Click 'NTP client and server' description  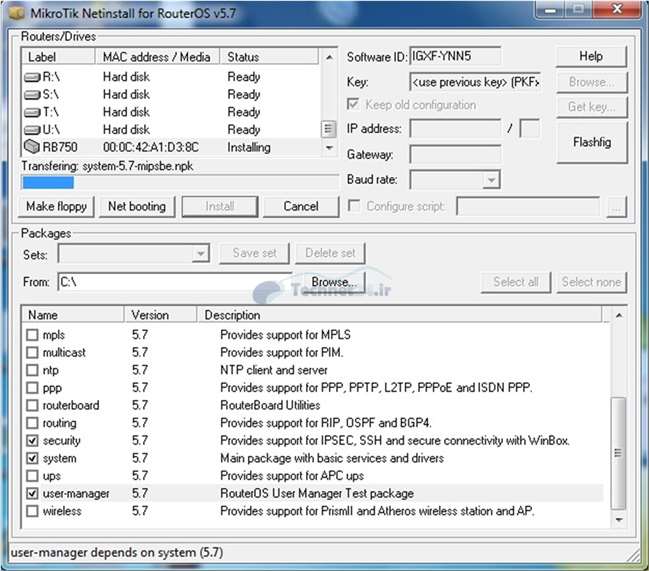pyautogui.click(x=274, y=370)
